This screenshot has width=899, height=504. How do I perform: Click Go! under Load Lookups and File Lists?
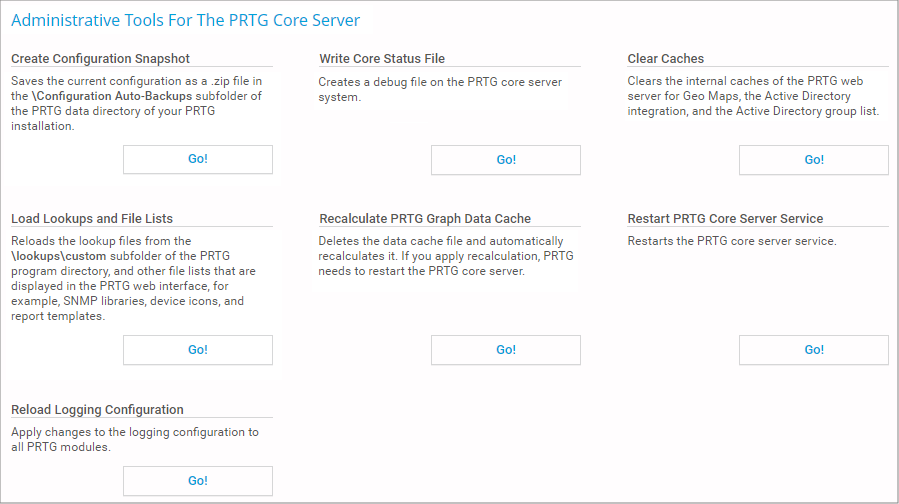tap(198, 350)
